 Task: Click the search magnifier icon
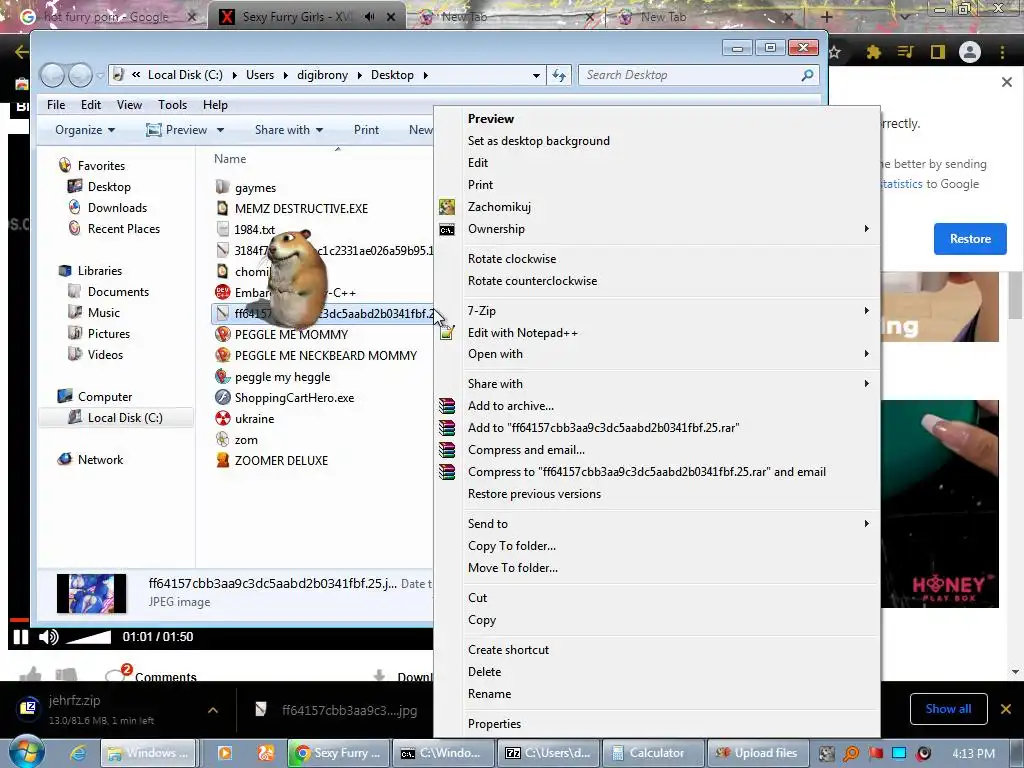(807, 75)
